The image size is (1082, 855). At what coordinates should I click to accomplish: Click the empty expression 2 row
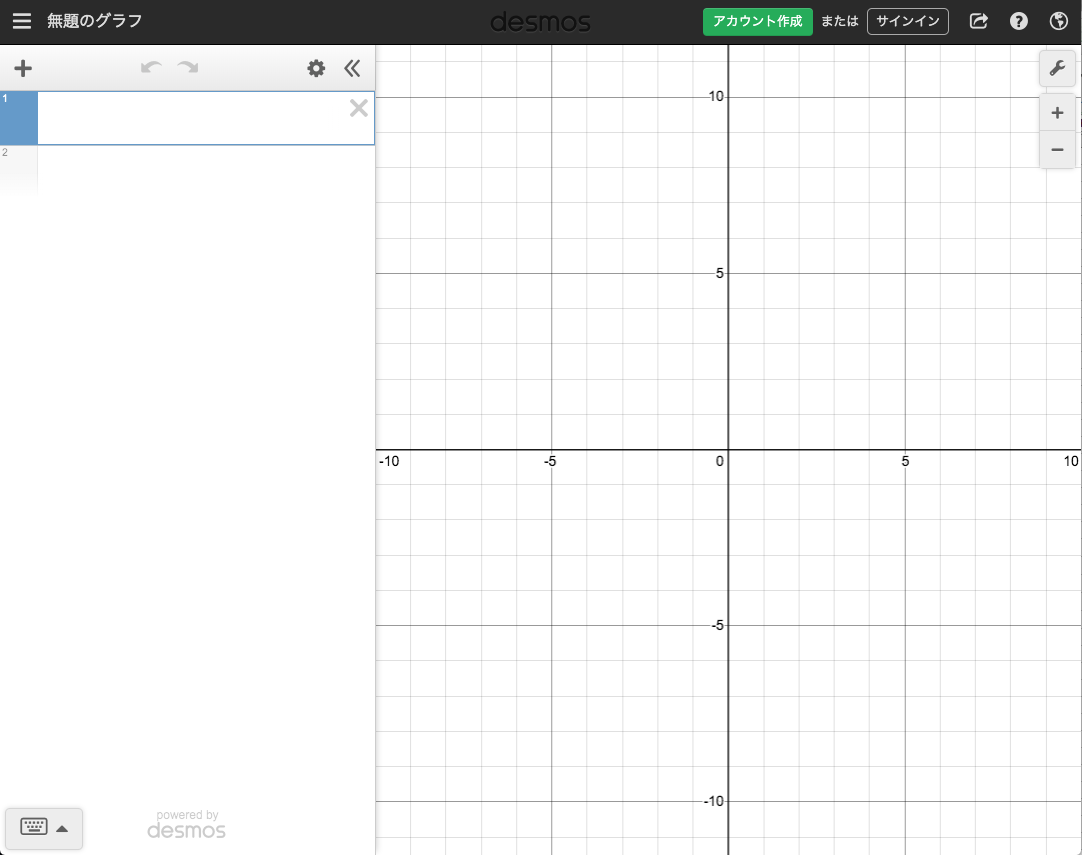pos(188,170)
